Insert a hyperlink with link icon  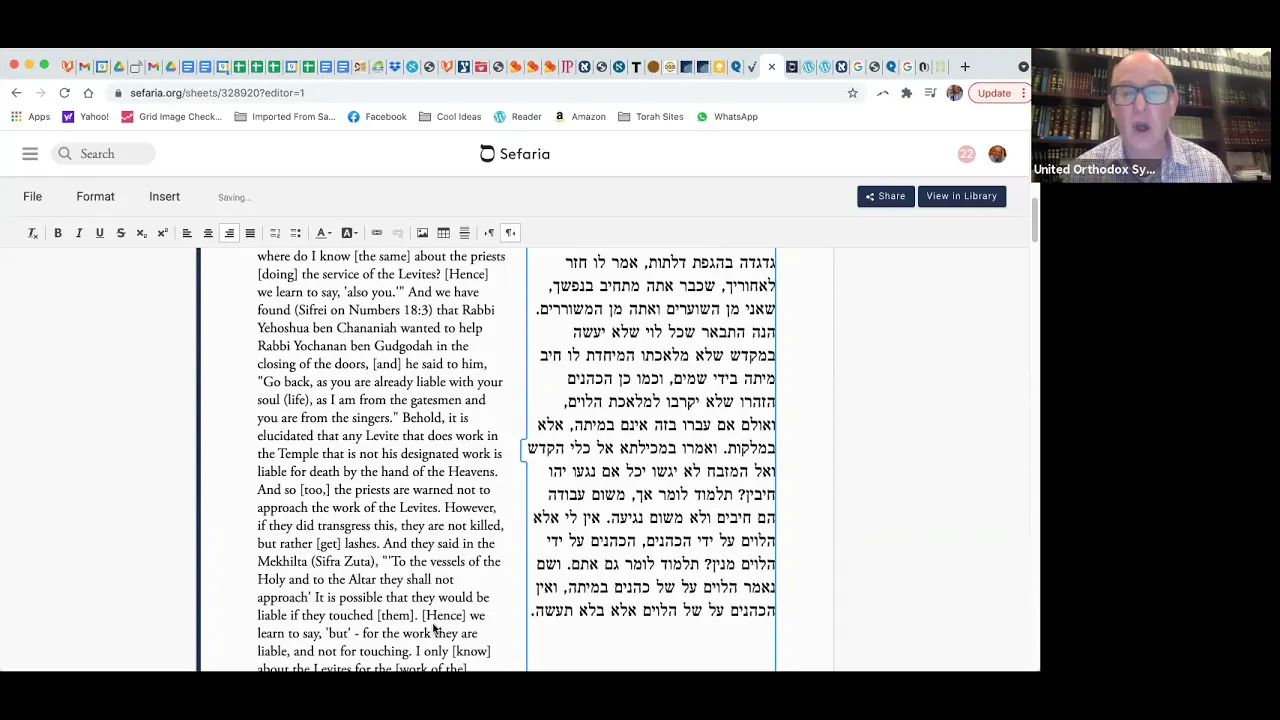pos(377,233)
